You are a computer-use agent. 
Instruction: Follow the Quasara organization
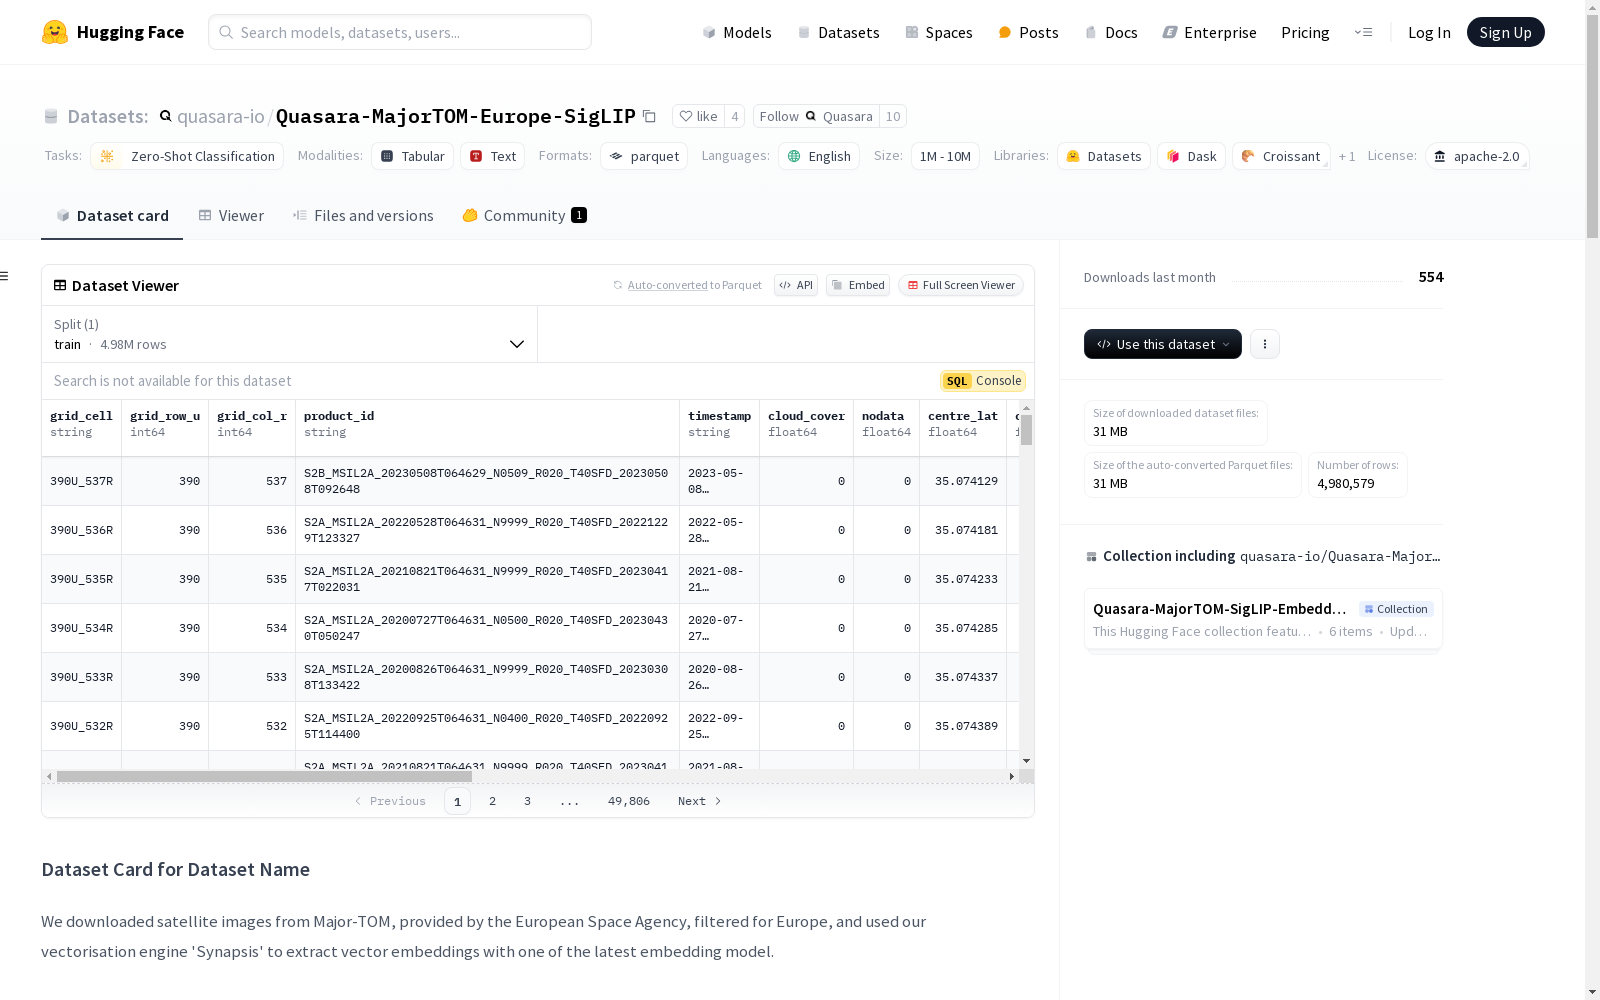[816, 116]
